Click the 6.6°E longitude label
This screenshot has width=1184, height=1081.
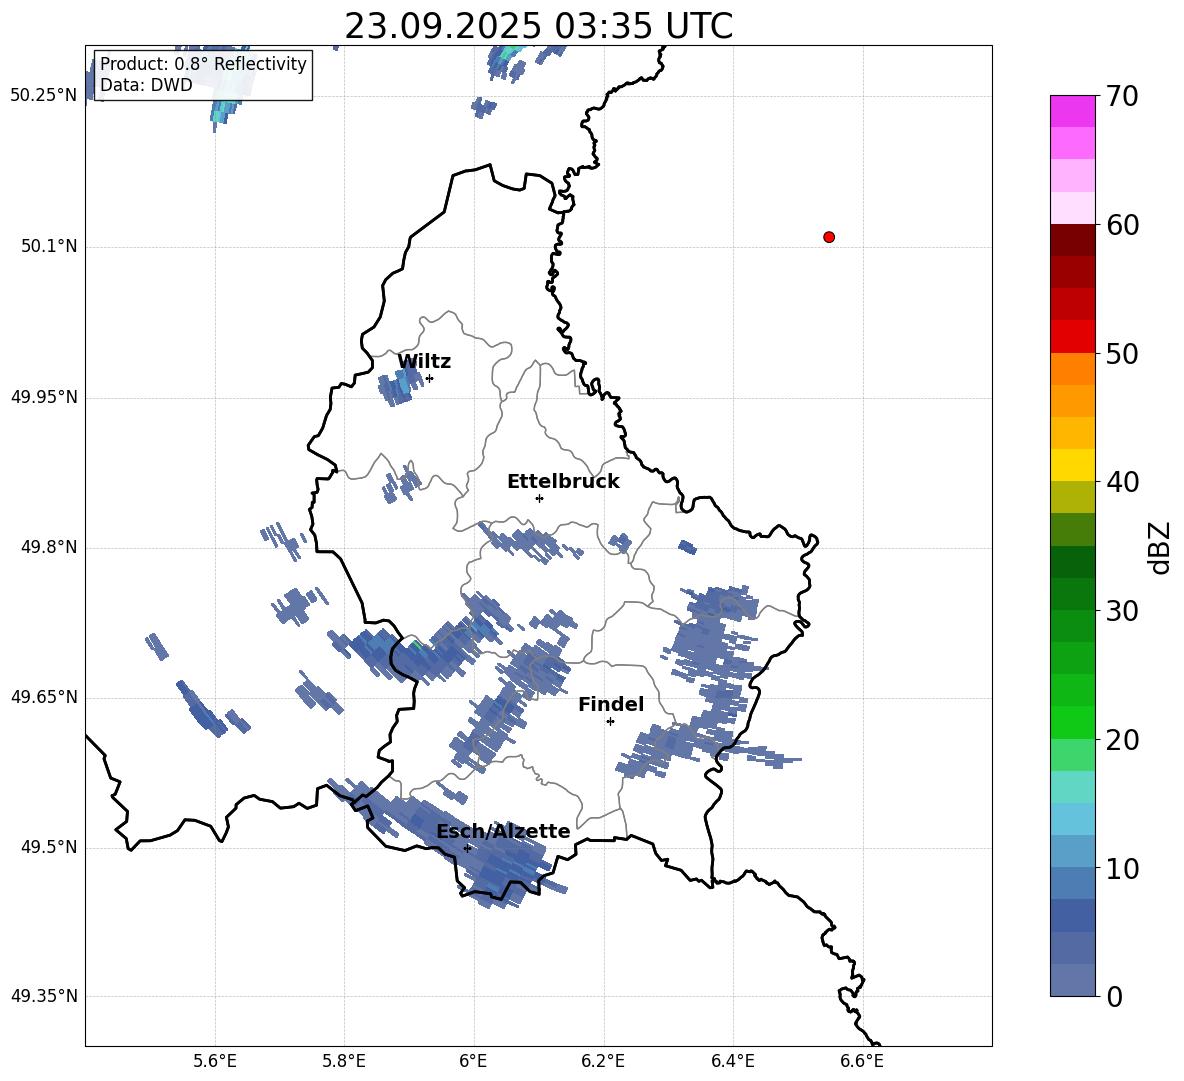862,1061
